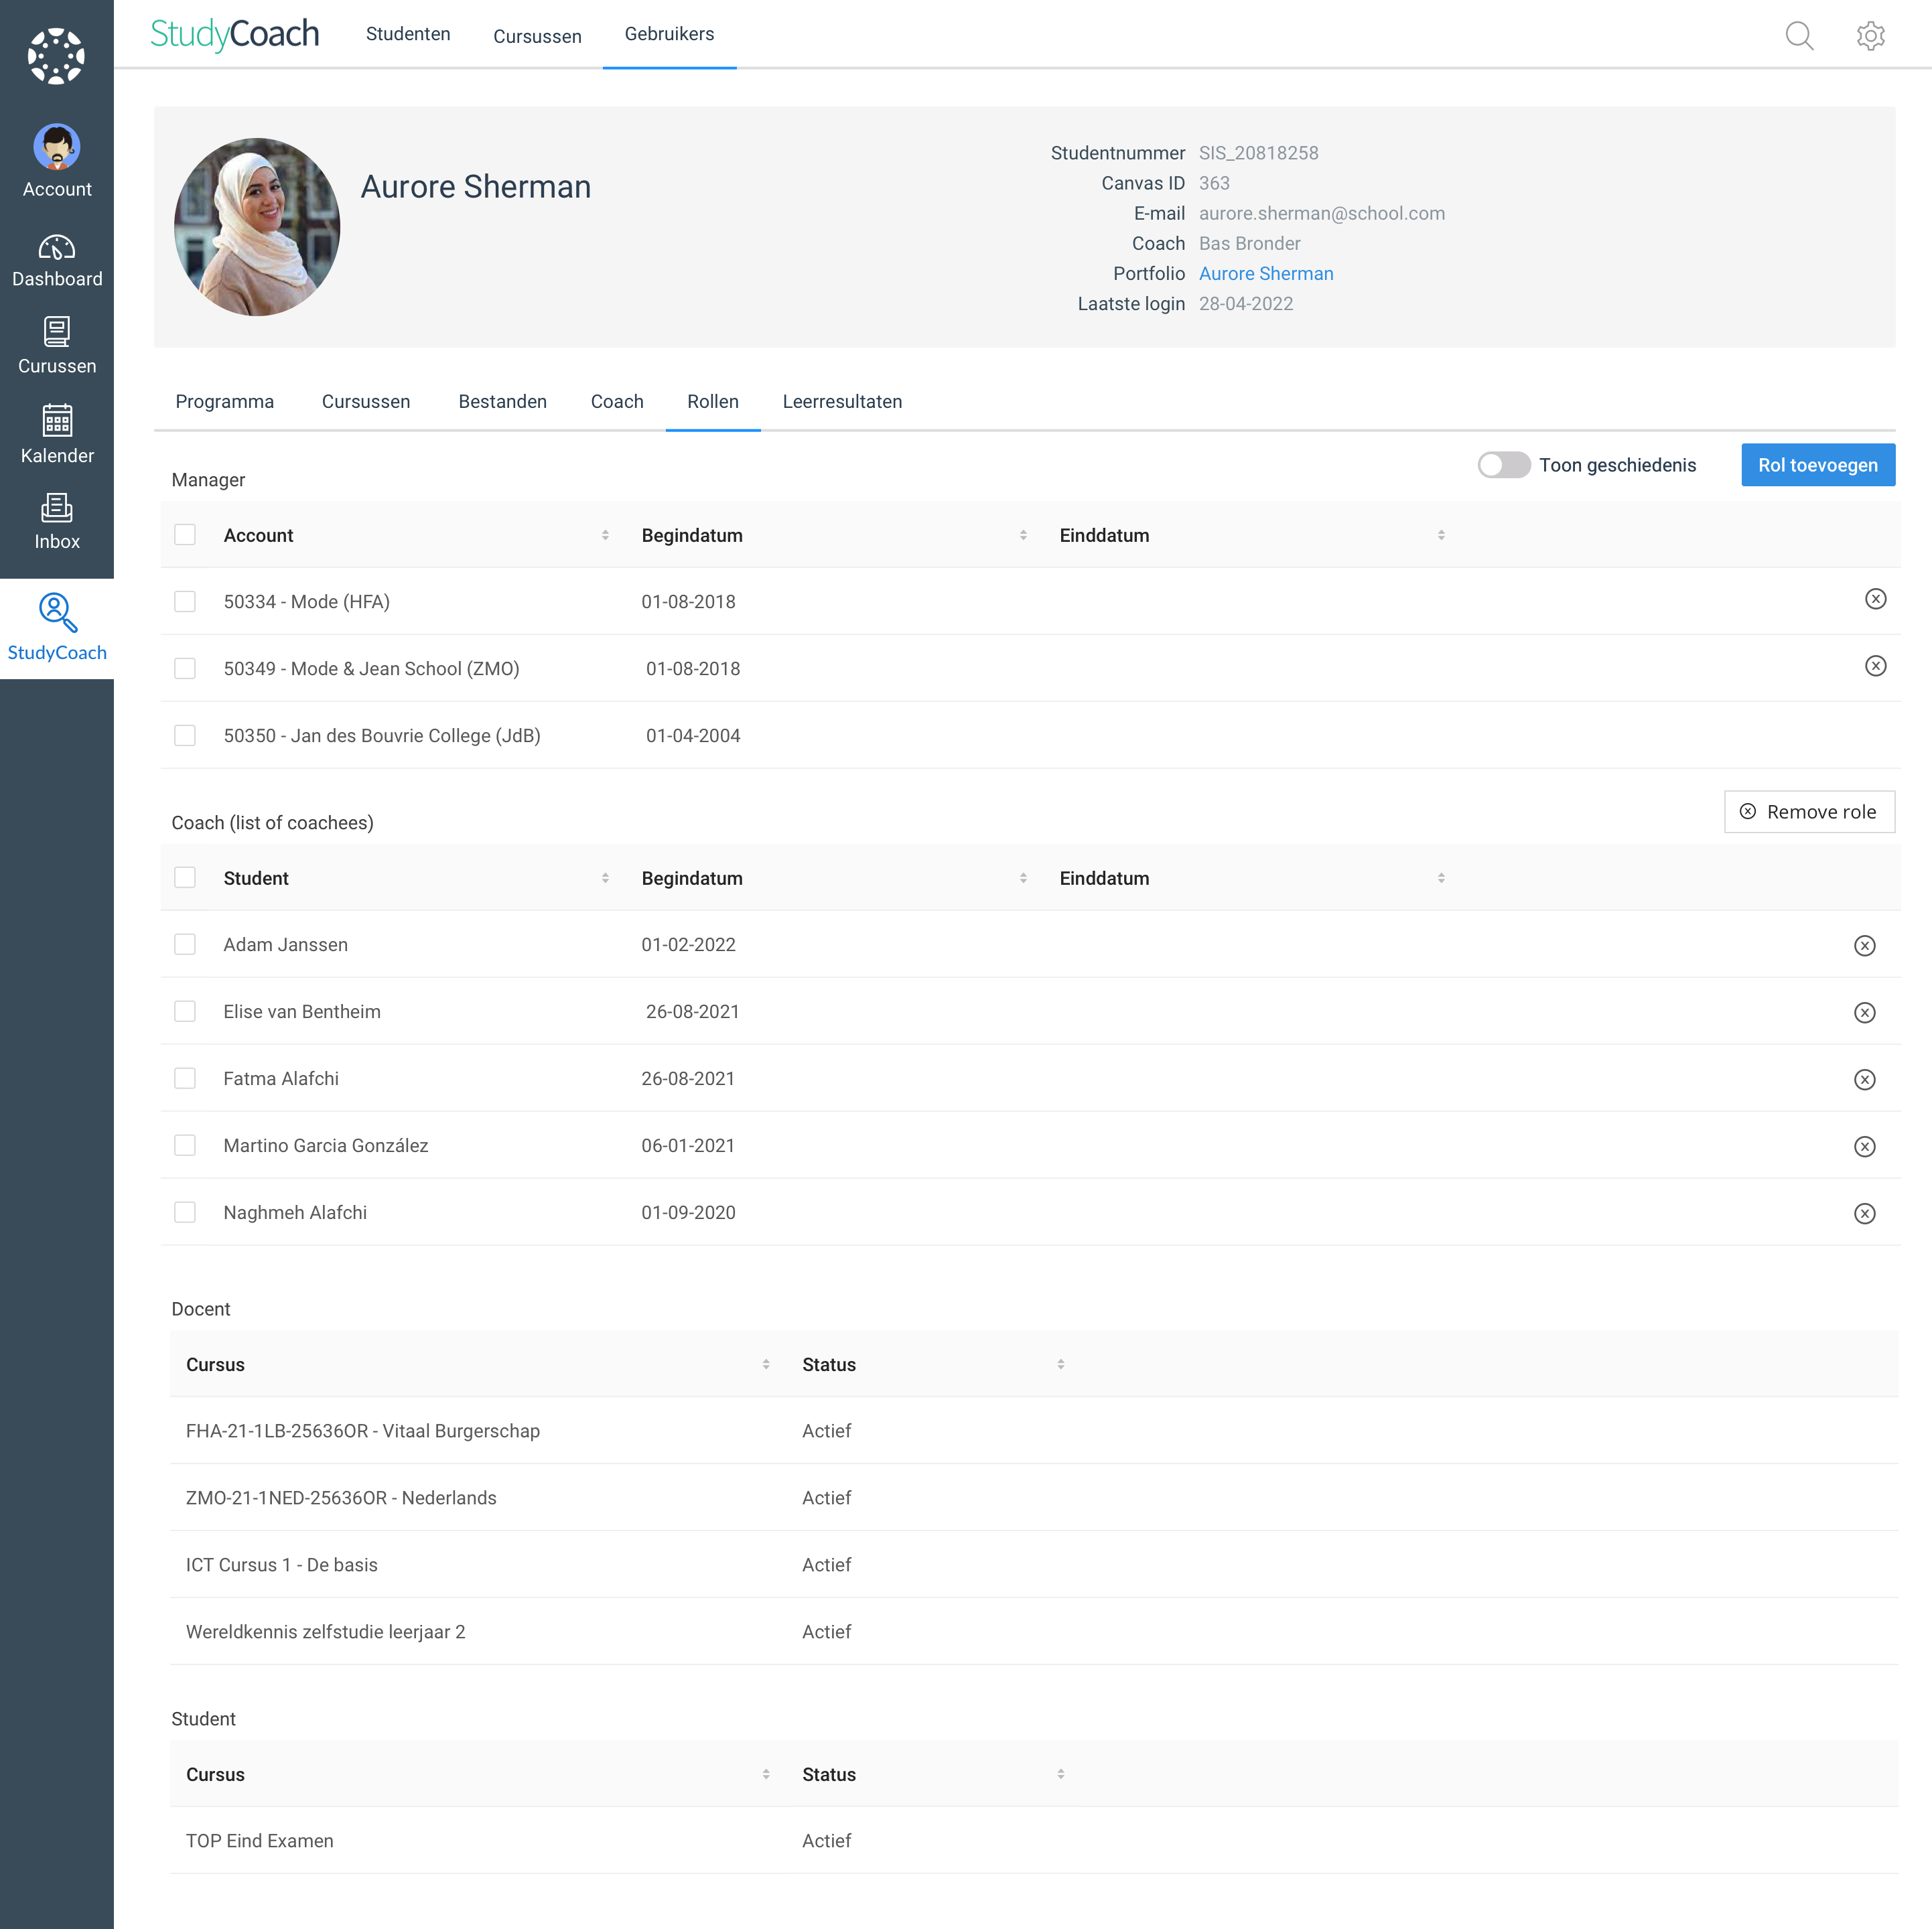Sort Docent table by Status
1932x1929 pixels.
pyautogui.click(x=1061, y=1365)
